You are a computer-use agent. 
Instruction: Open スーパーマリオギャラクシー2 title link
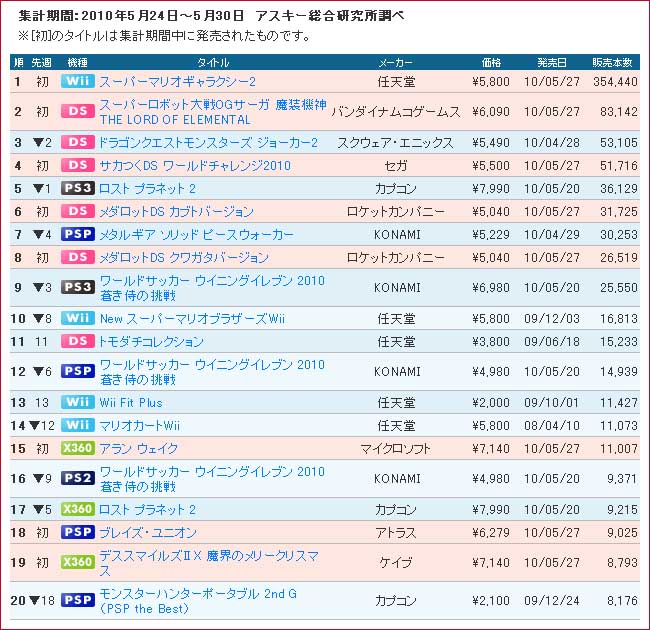[x=177, y=81]
